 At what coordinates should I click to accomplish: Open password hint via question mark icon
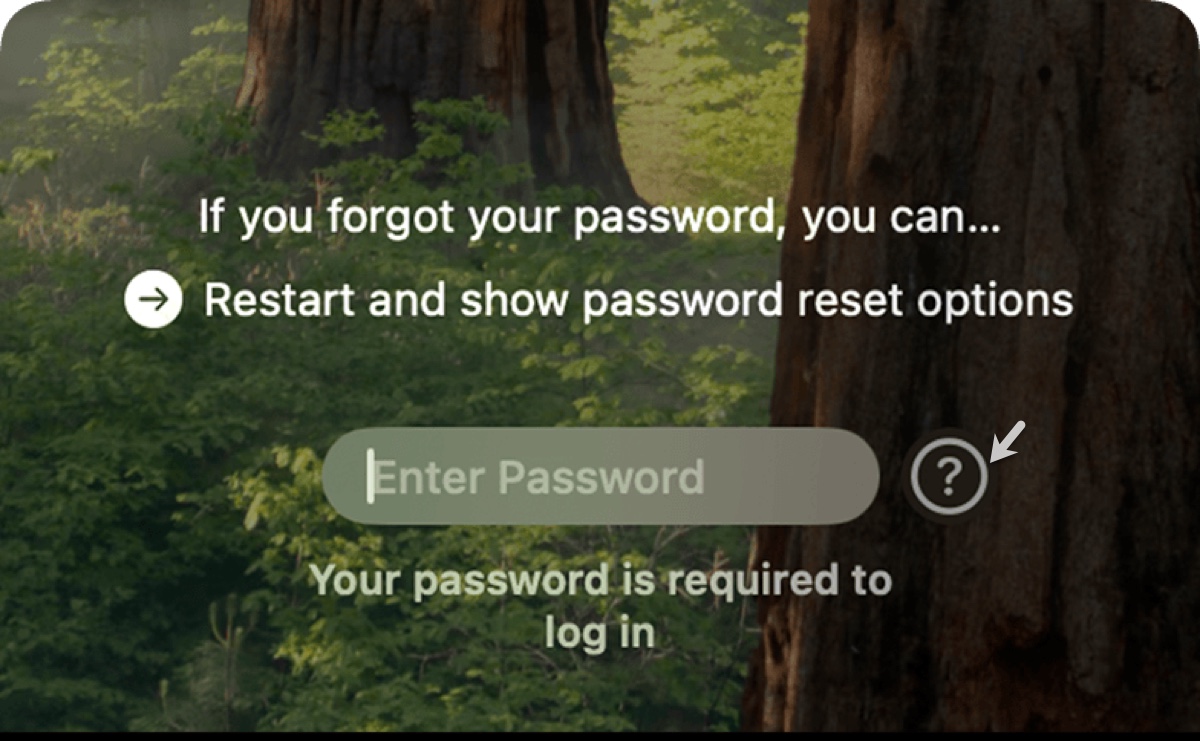[x=949, y=477]
